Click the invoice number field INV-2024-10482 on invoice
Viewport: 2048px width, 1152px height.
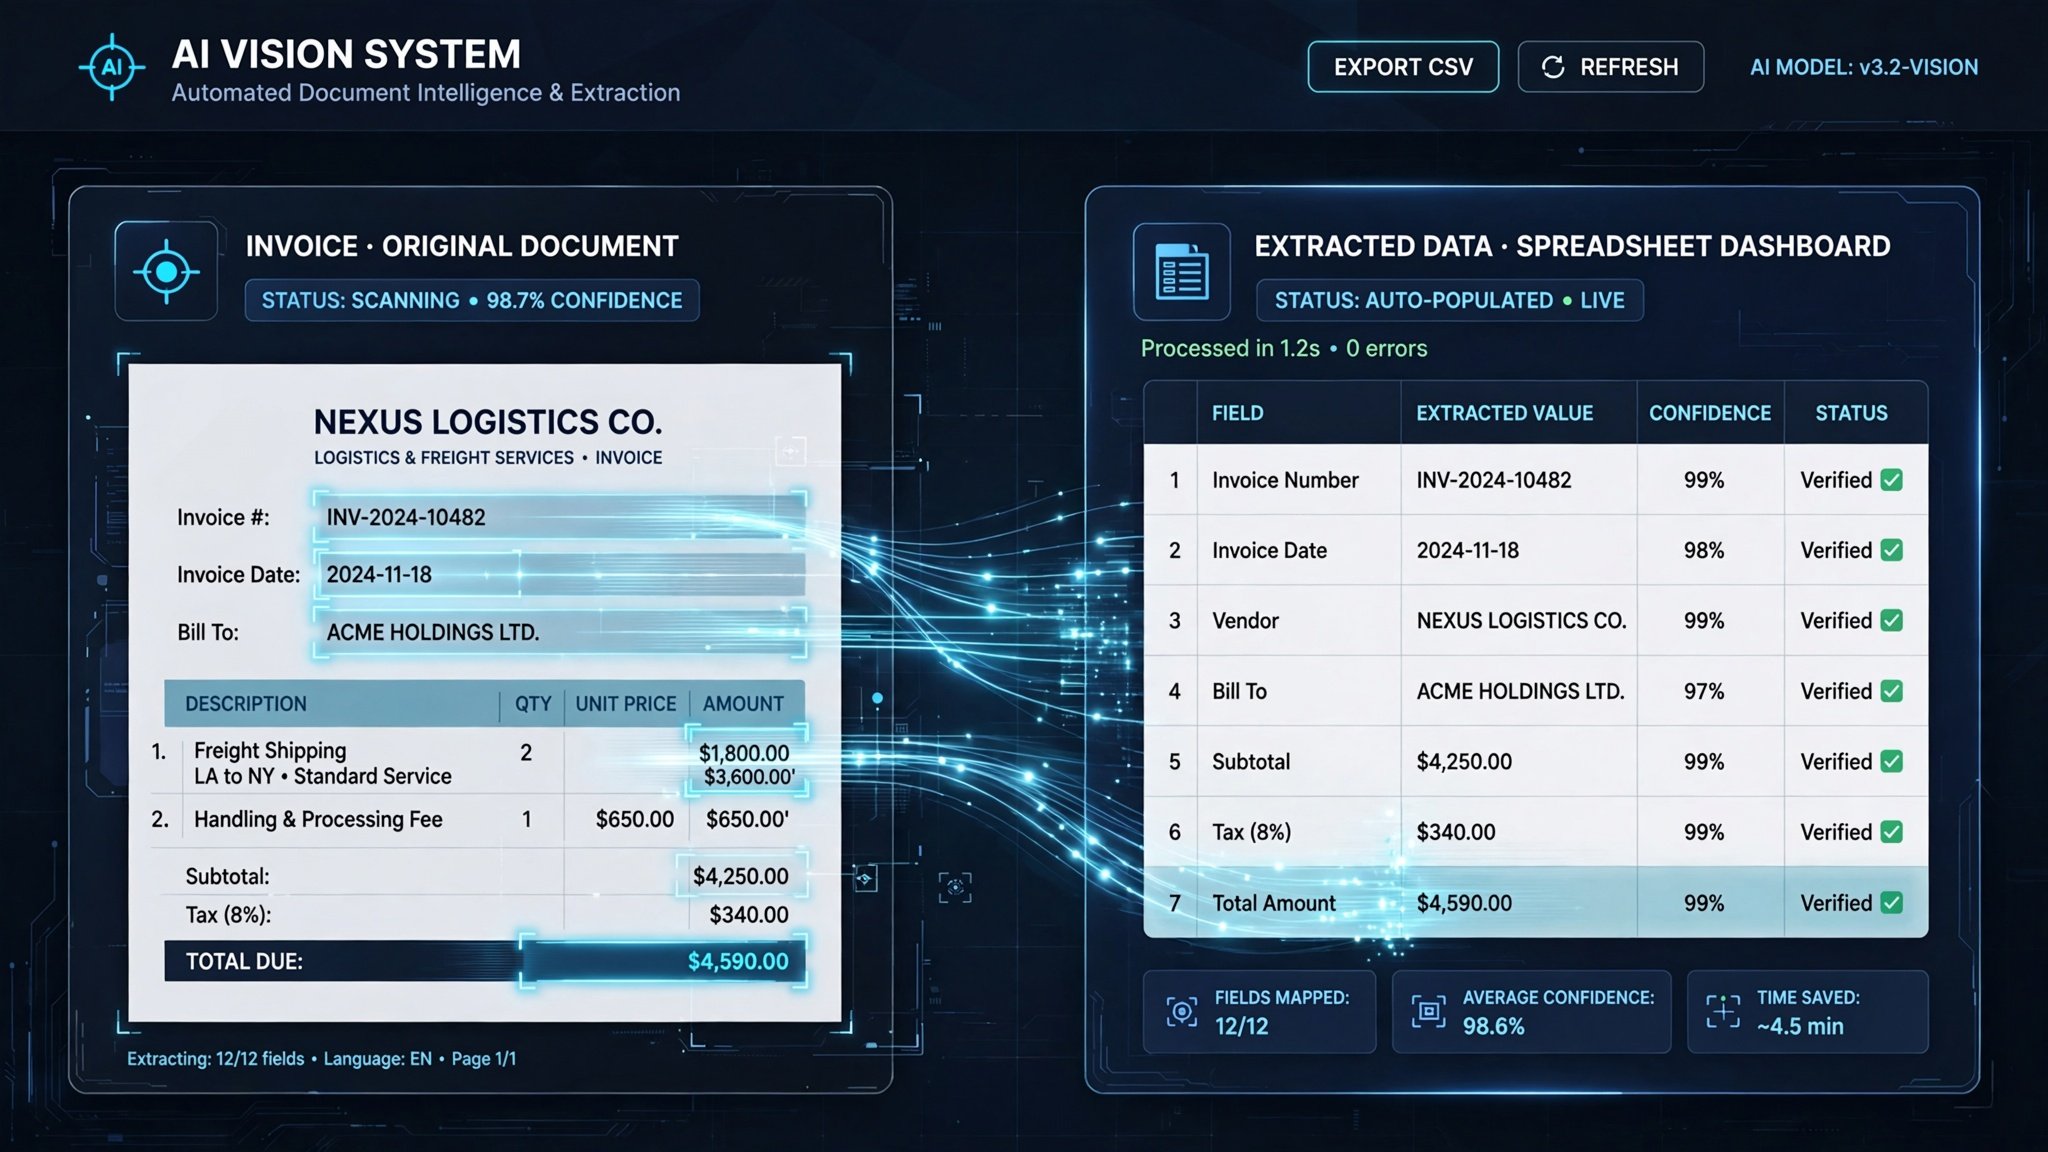[x=560, y=517]
